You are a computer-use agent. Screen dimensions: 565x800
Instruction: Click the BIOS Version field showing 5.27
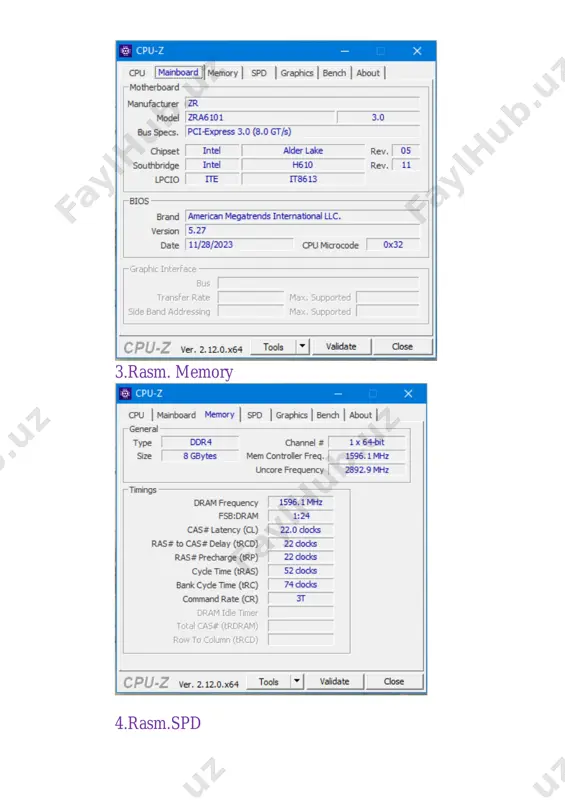tap(303, 231)
